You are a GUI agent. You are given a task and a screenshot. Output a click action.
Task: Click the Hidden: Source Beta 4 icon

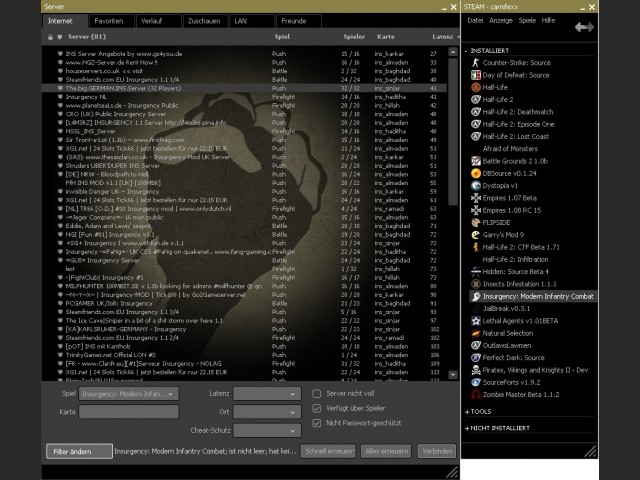point(476,271)
